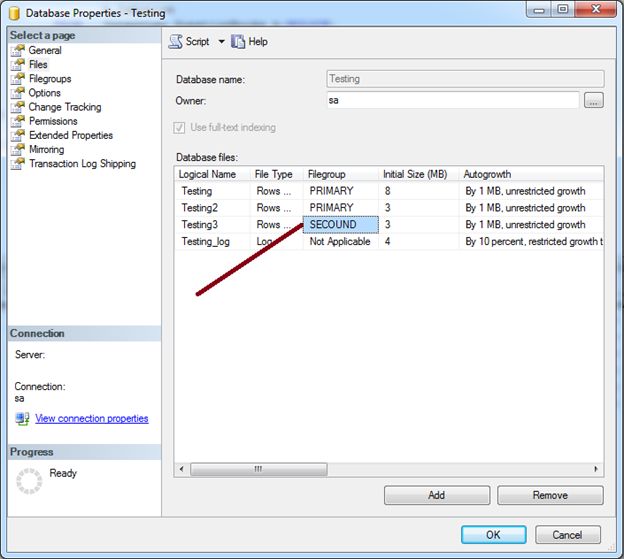This screenshot has width=624, height=559.
Task: Show the Permissions page
Action: click(53, 121)
